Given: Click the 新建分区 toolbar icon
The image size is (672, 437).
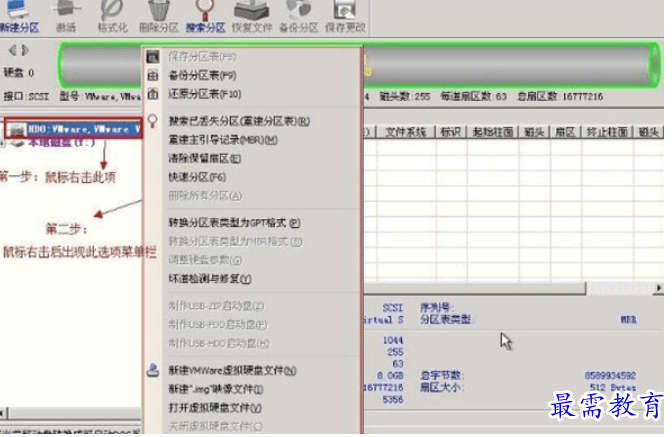Looking at the screenshot, I should pyautogui.click(x=17, y=9).
